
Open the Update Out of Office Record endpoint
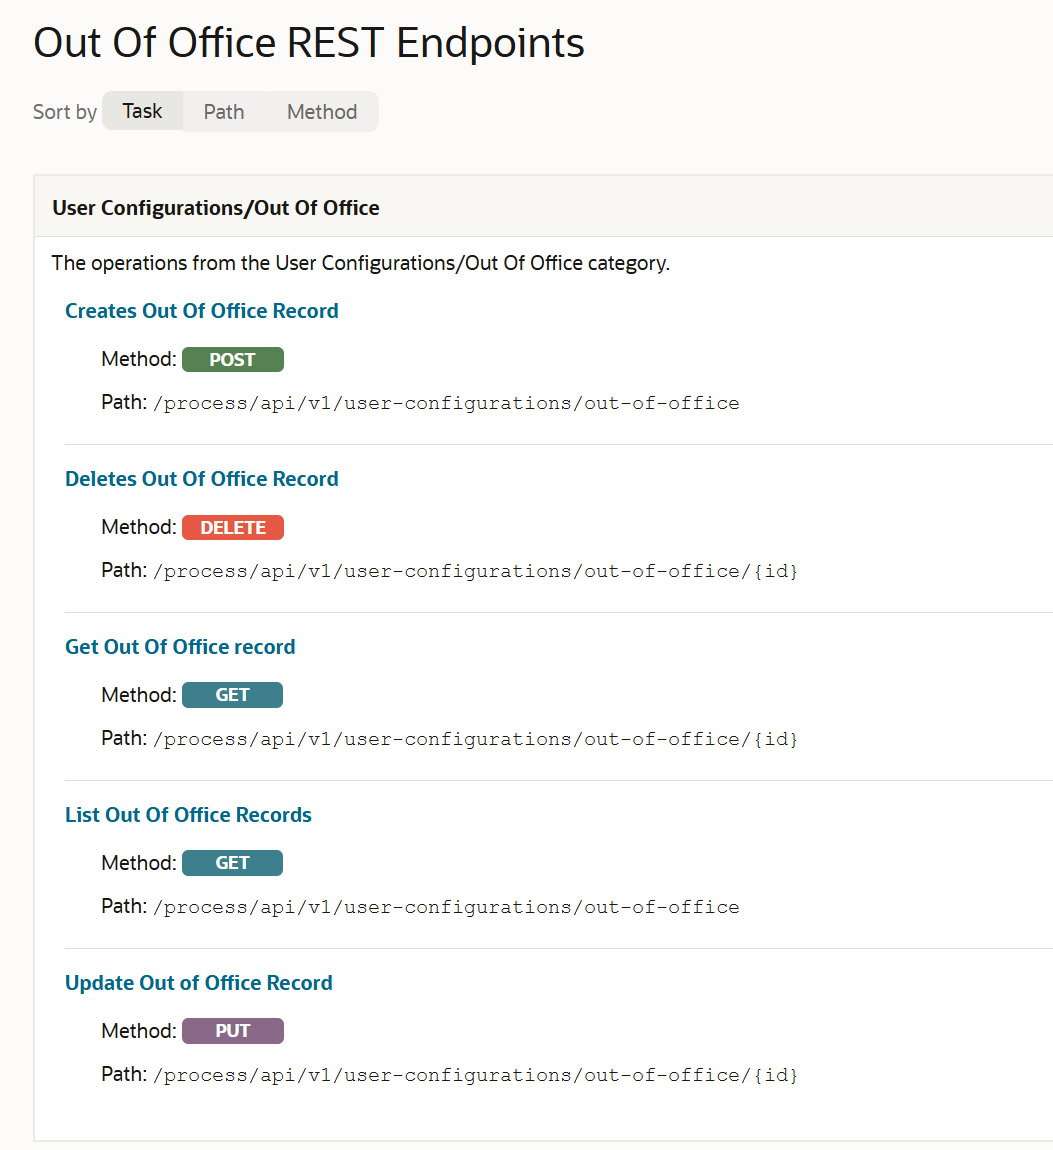(198, 983)
